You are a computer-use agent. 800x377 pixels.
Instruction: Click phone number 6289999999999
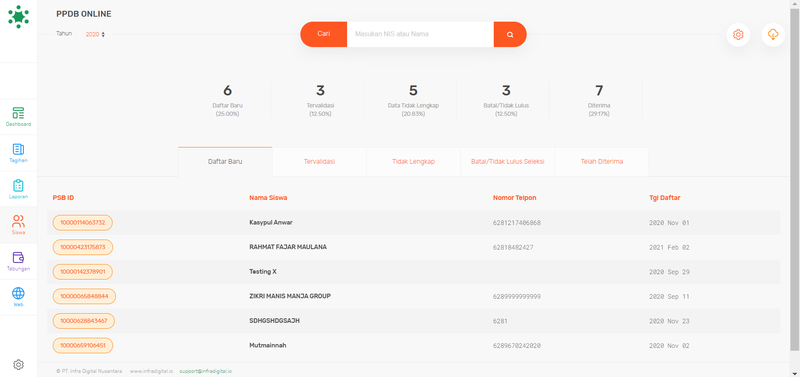point(517,296)
